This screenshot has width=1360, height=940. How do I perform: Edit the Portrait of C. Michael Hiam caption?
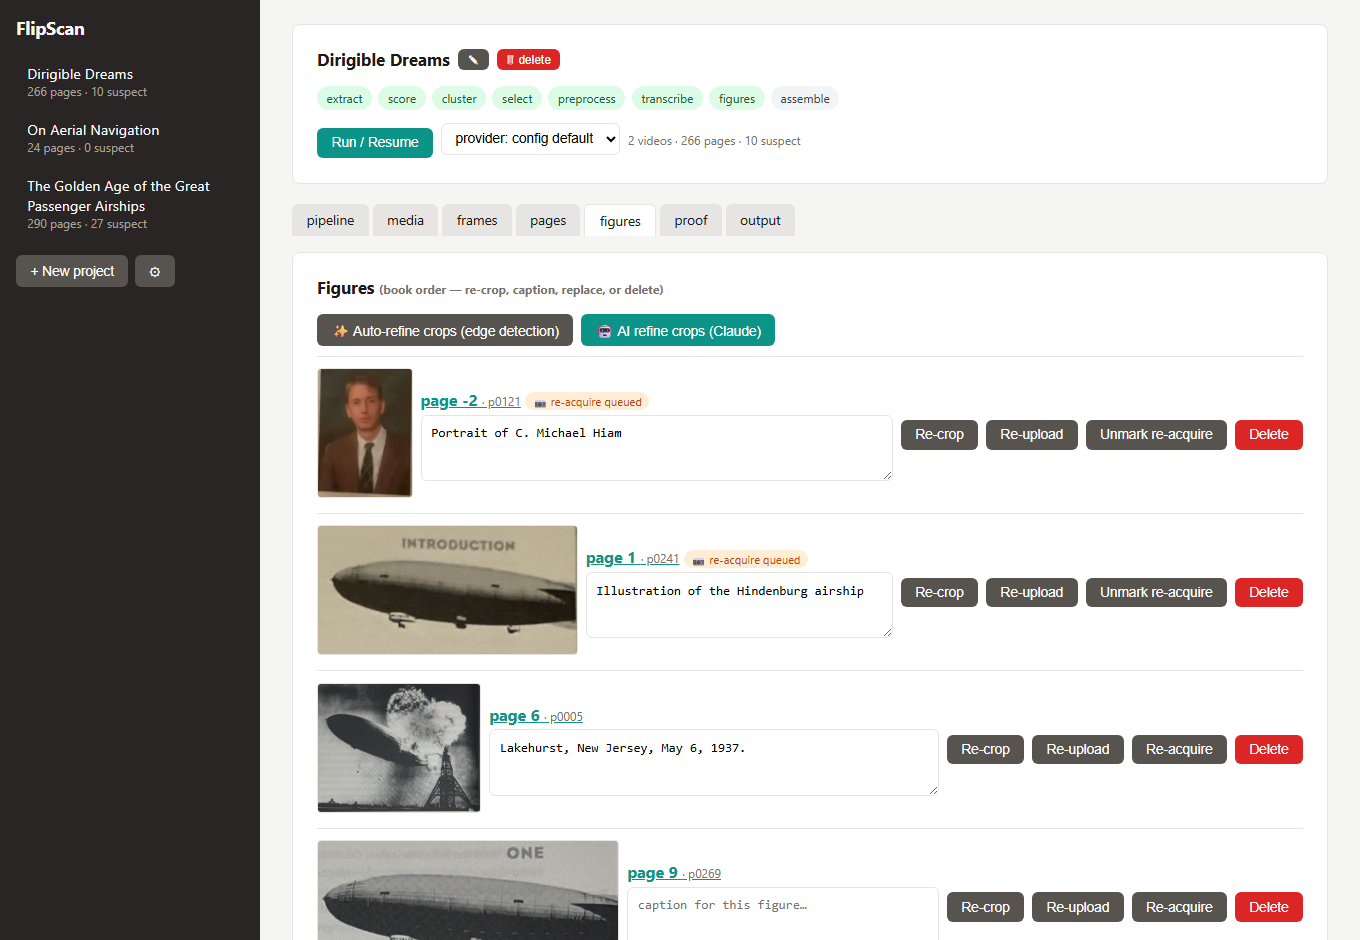tap(657, 448)
